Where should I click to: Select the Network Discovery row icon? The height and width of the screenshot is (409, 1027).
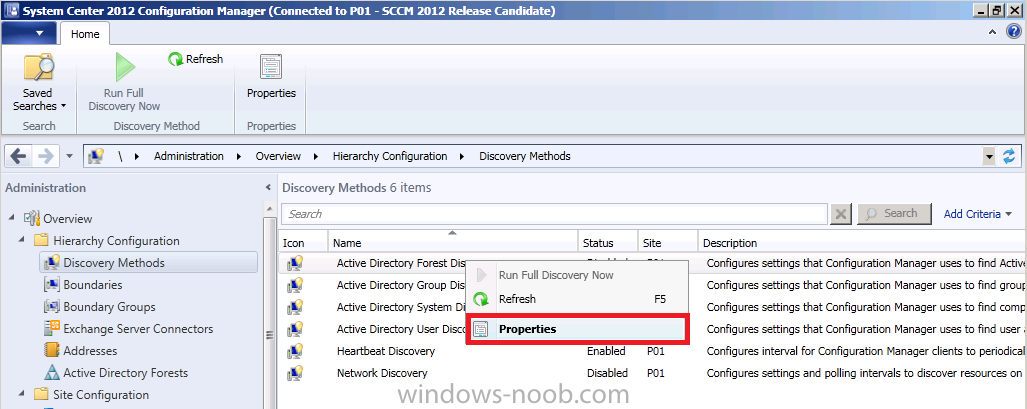(x=294, y=373)
